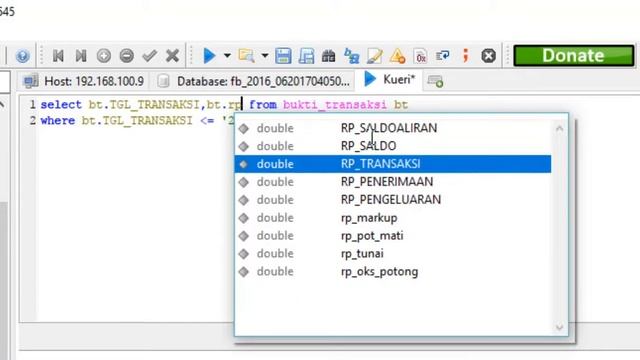The height and width of the screenshot is (360, 640).
Task: Toggle the word wrap icon
Action: click(442, 56)
